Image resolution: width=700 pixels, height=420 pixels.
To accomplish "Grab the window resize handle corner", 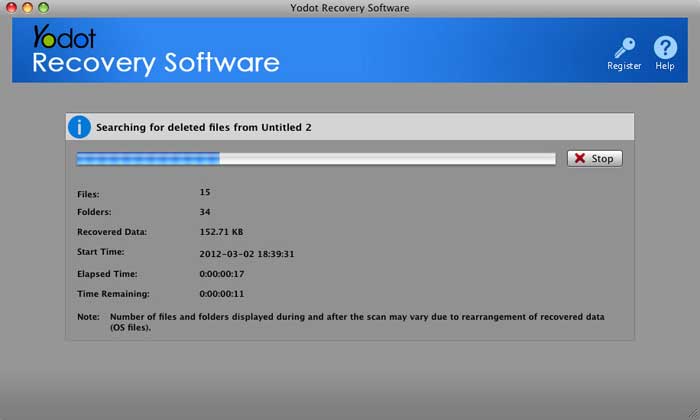I will [694, 414].
